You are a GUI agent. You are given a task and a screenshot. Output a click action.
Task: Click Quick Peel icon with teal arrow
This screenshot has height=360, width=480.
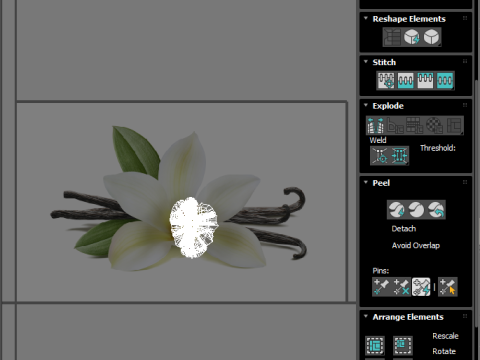396,210
